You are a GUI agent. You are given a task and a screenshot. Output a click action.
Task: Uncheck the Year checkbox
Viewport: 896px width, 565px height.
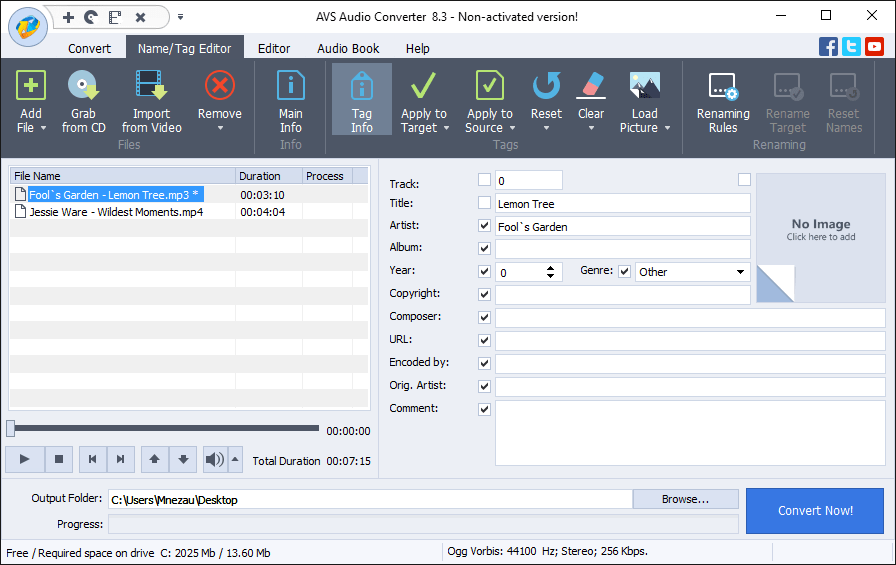click(484, 271)
